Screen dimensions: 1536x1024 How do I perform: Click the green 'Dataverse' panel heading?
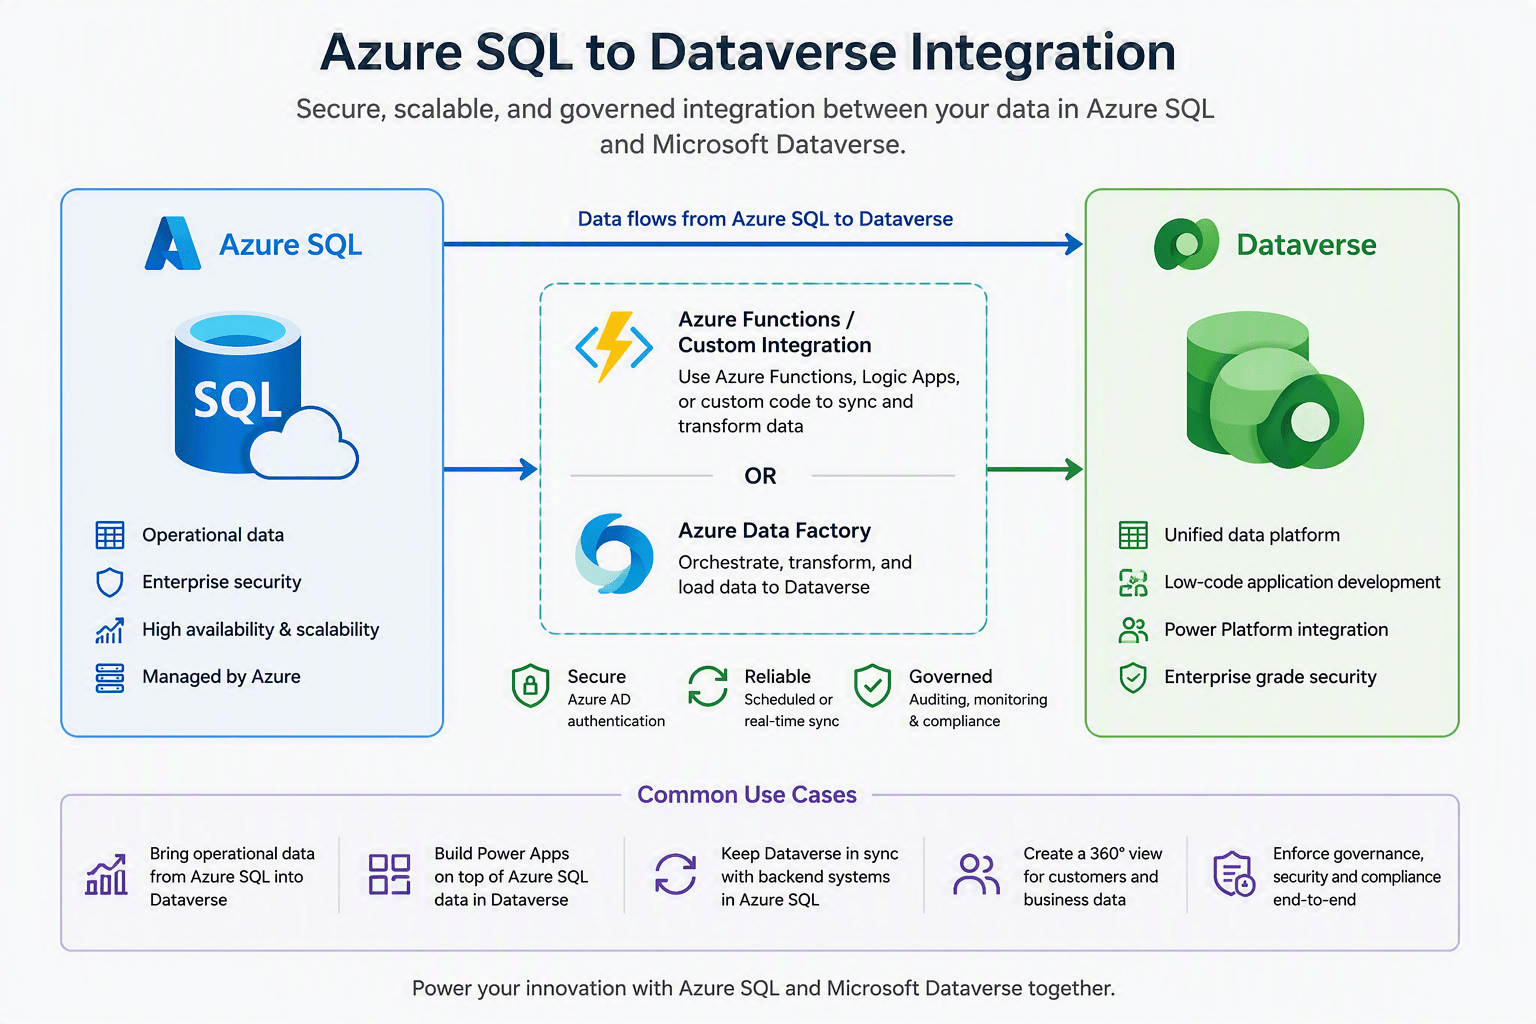(x=1306, y=244)
